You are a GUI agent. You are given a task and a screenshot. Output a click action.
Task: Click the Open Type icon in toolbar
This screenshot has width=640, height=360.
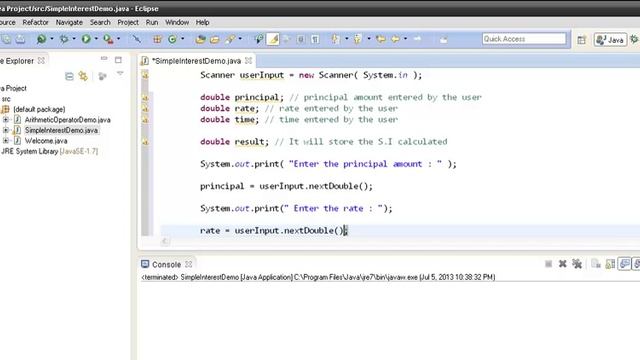tap(200, 39)
